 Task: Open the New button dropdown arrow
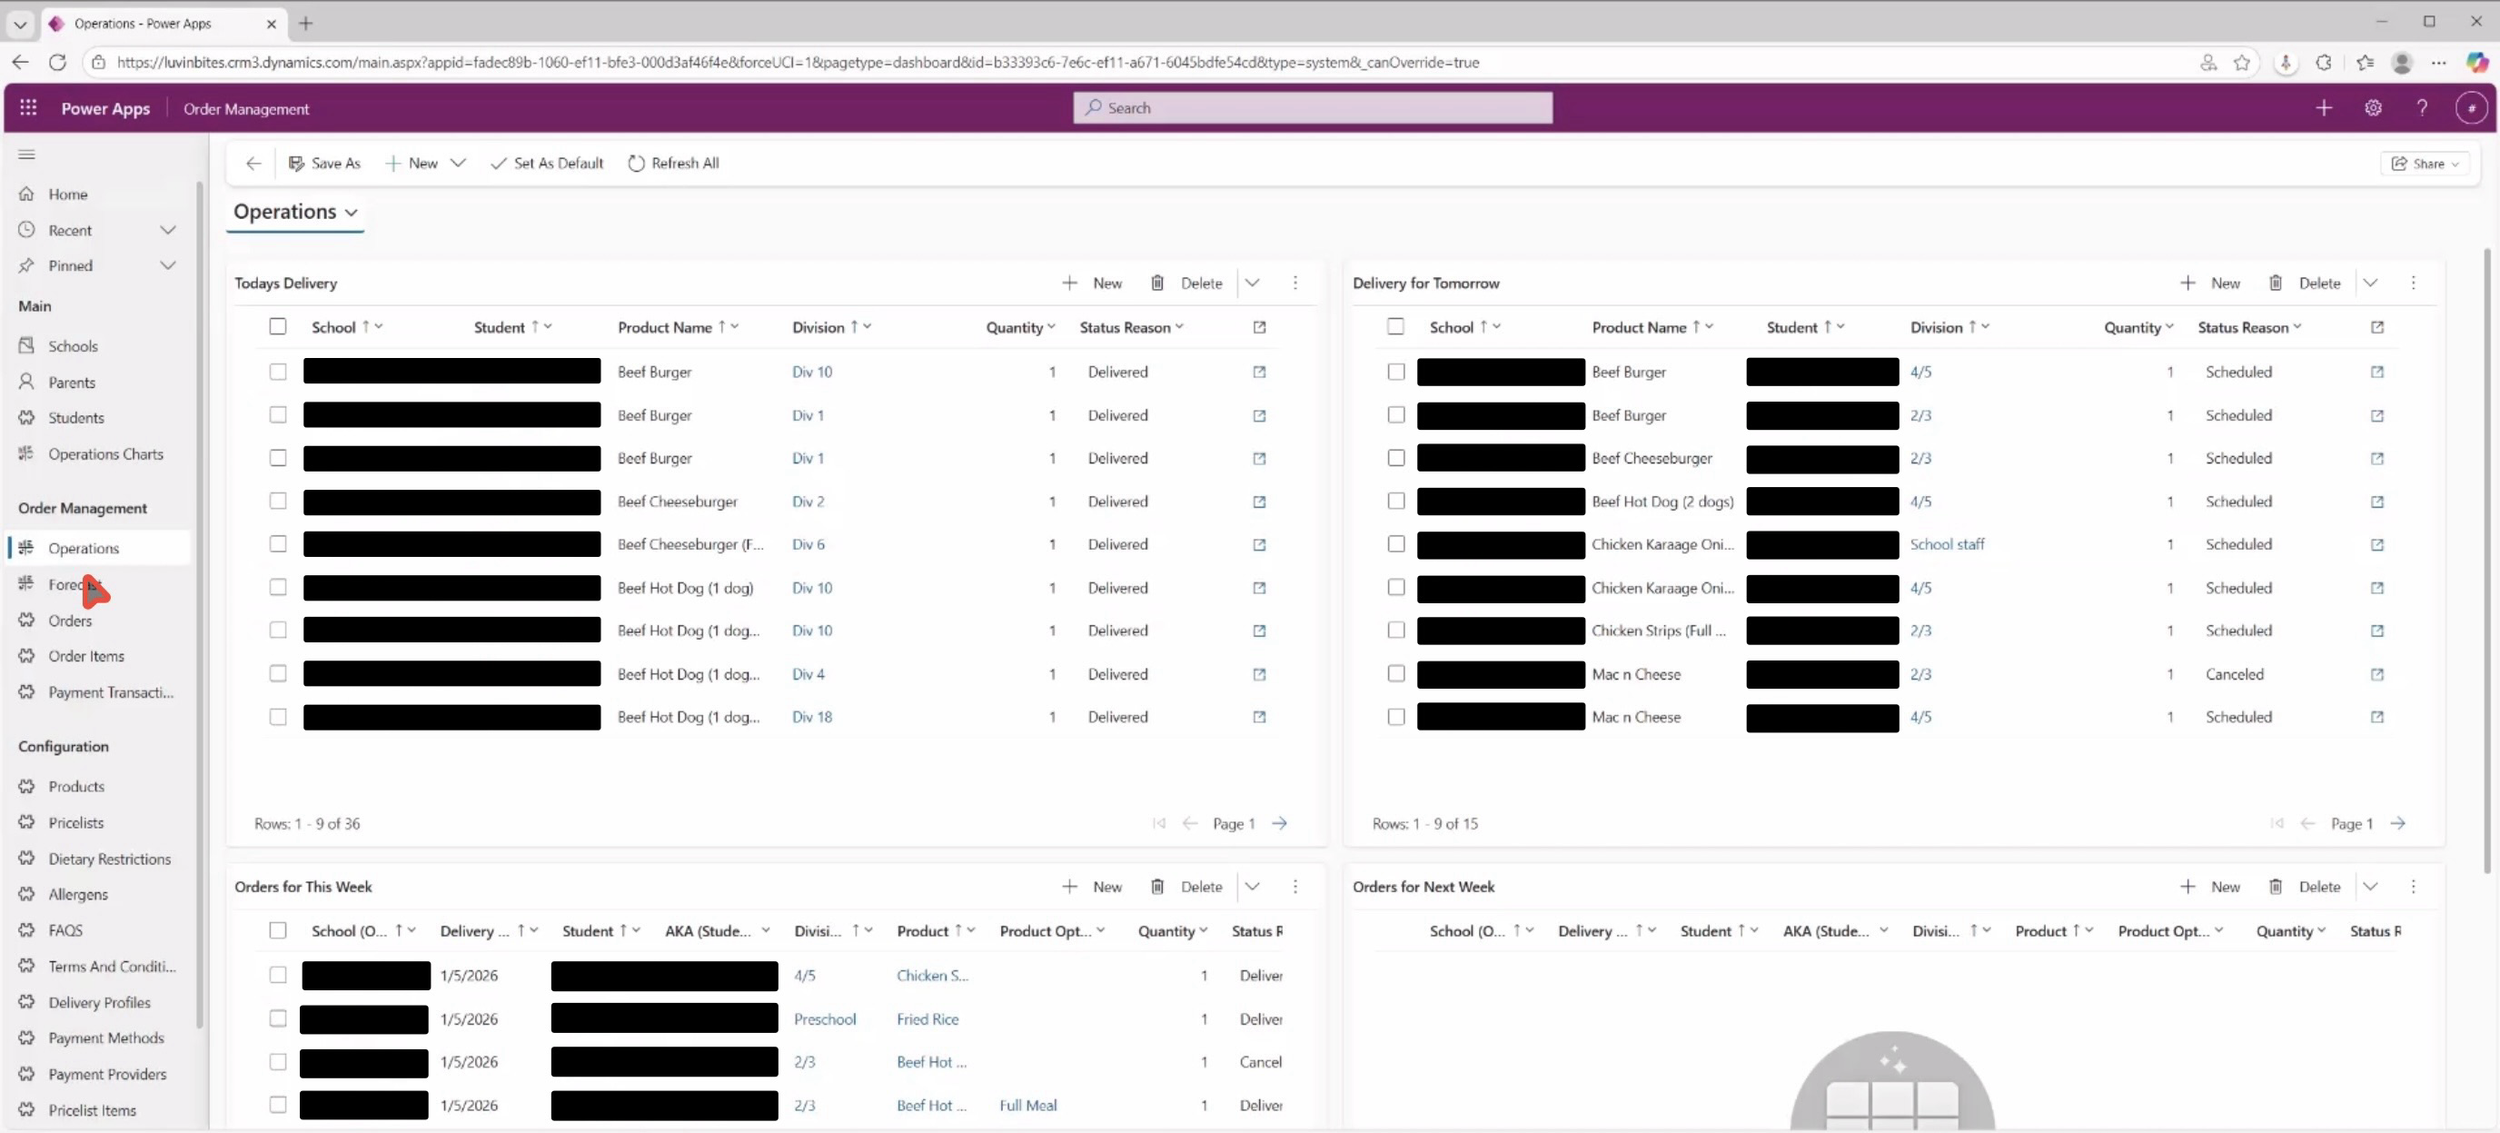(x=458, y=163)
